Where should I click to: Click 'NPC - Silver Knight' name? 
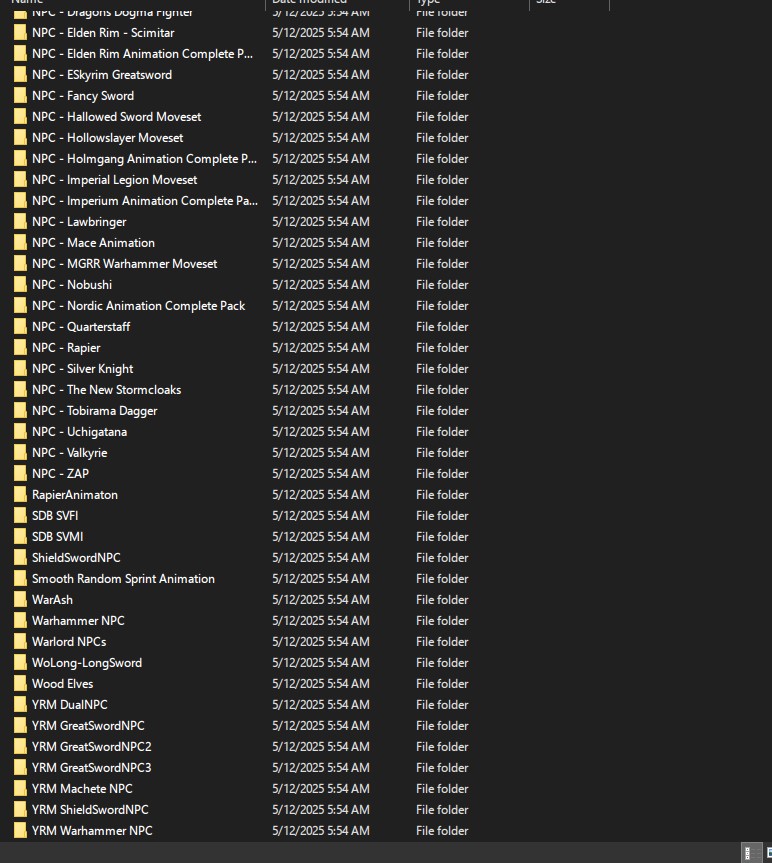point(83,369)
